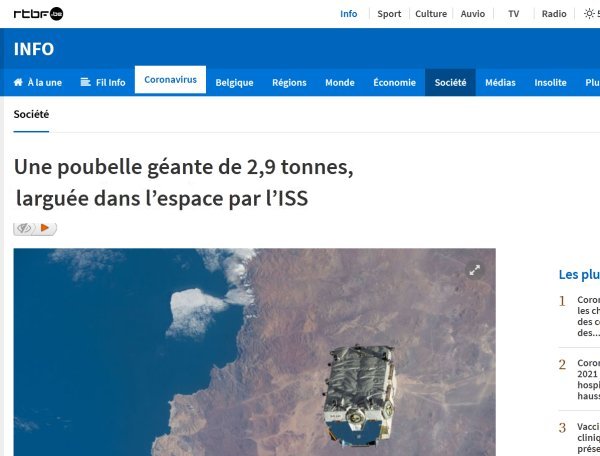
Task: Click the space cargo article photo
Action: click(254, 352)
